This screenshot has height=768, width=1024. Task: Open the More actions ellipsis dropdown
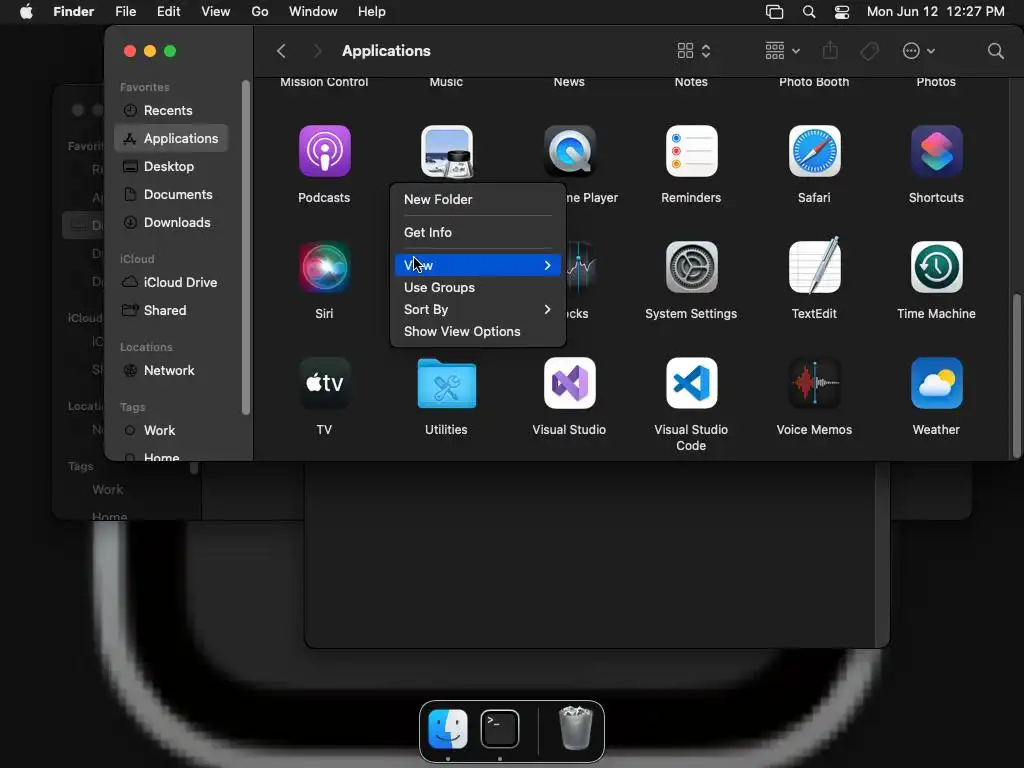click(x=918, y=51)
